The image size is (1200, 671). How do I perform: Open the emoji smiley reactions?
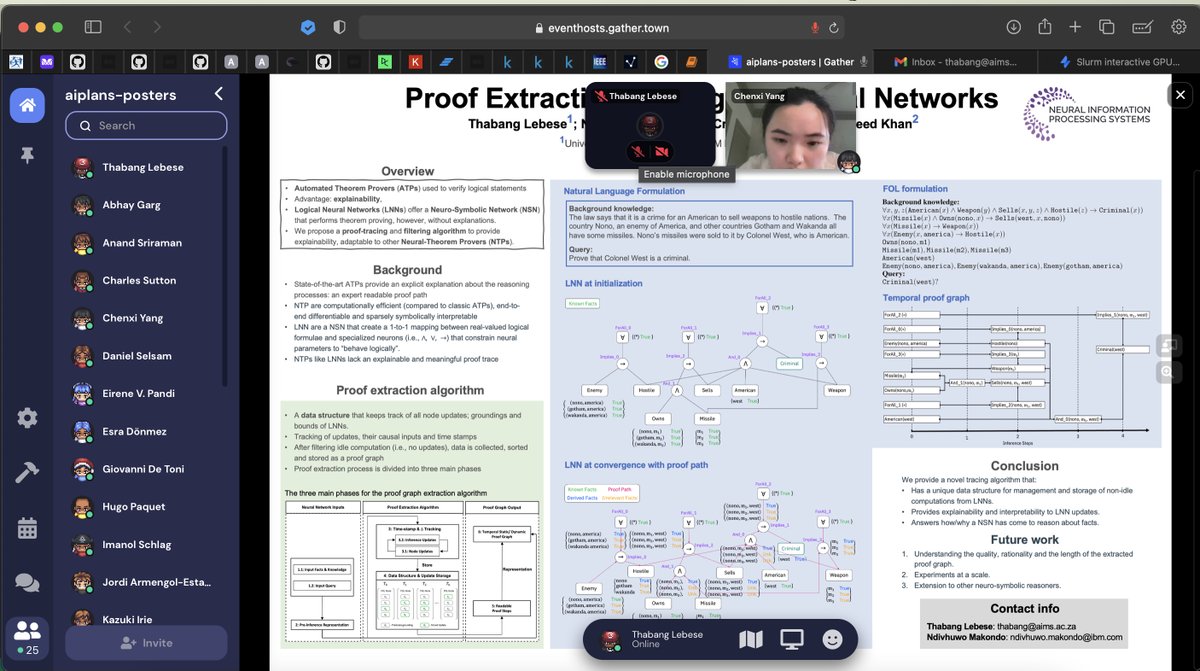(832, 638)
